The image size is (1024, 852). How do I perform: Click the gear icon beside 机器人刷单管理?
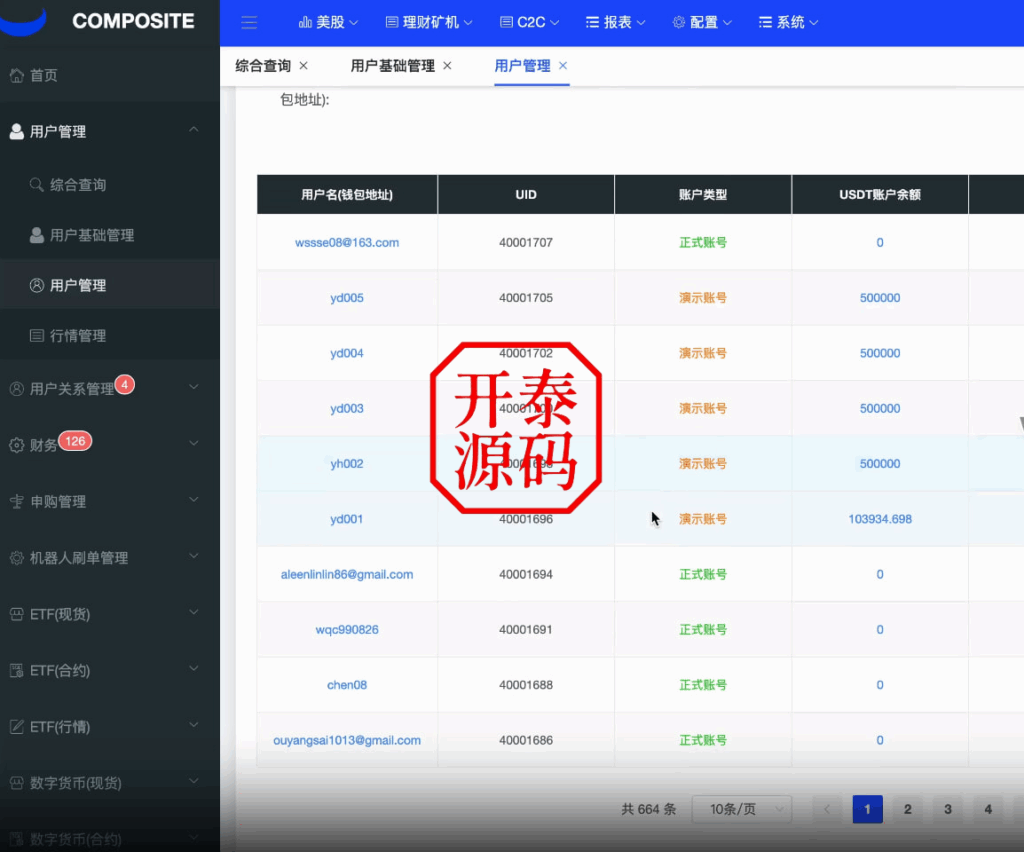coord(17,558)
